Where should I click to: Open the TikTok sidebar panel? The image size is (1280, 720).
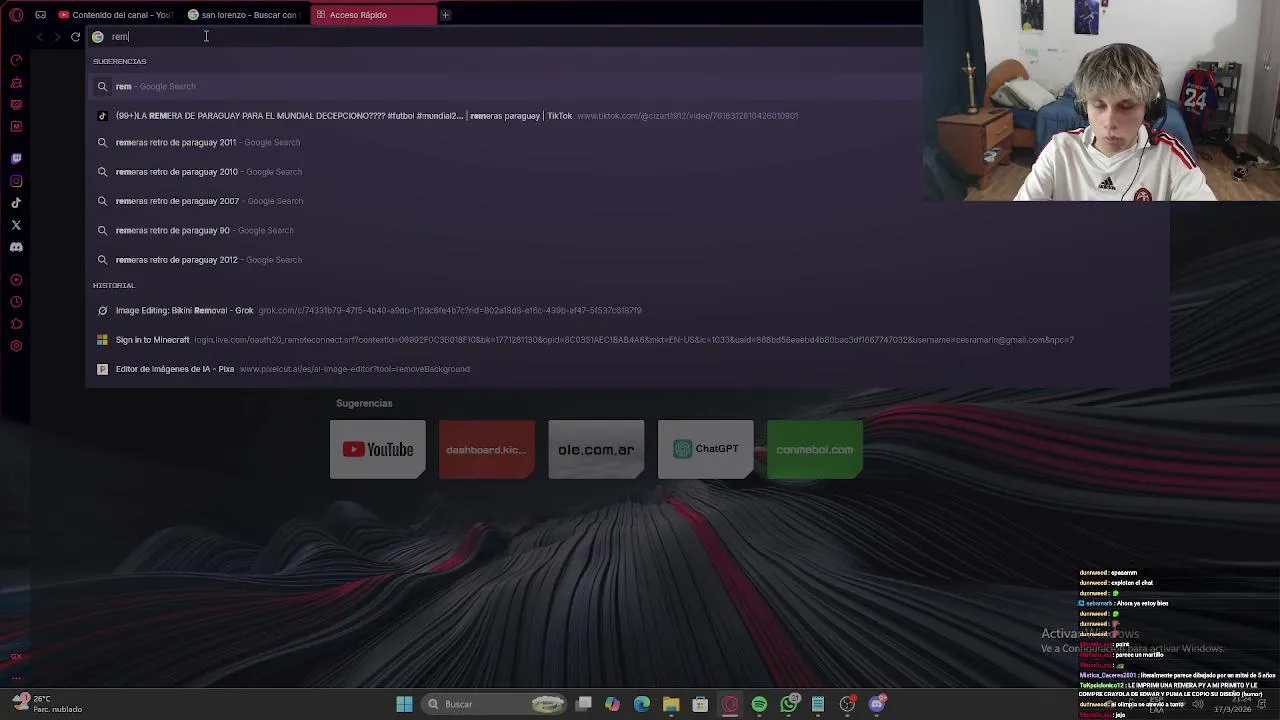pos(16,203)
